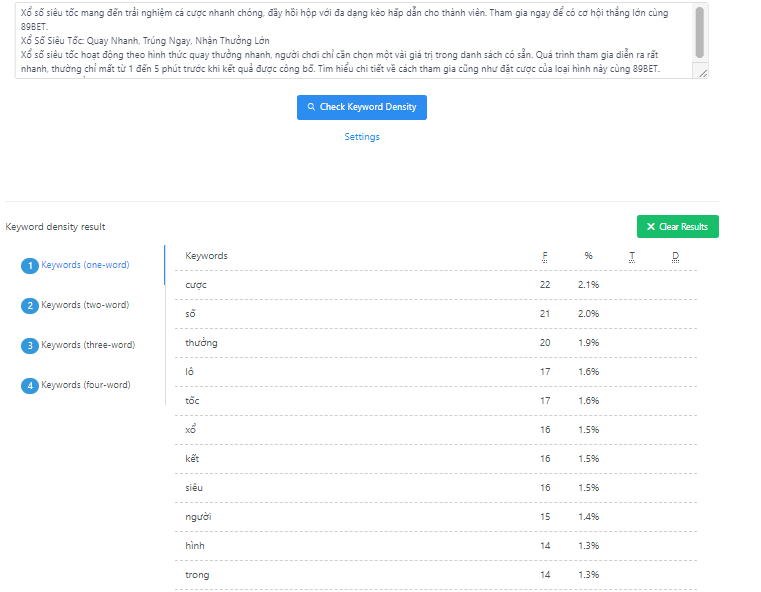Click the T column header

click(632, 256)
